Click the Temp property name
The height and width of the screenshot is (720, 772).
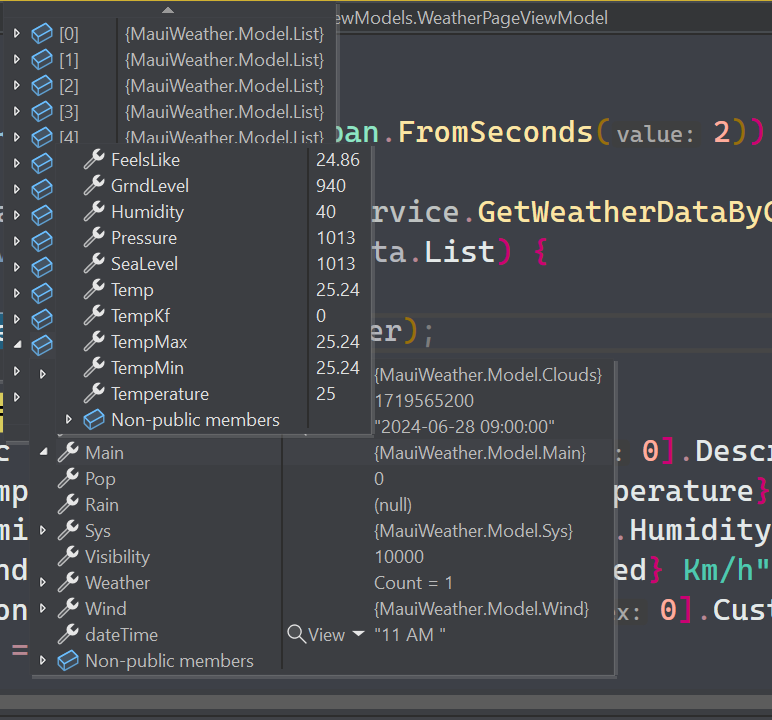pos(132,290)
